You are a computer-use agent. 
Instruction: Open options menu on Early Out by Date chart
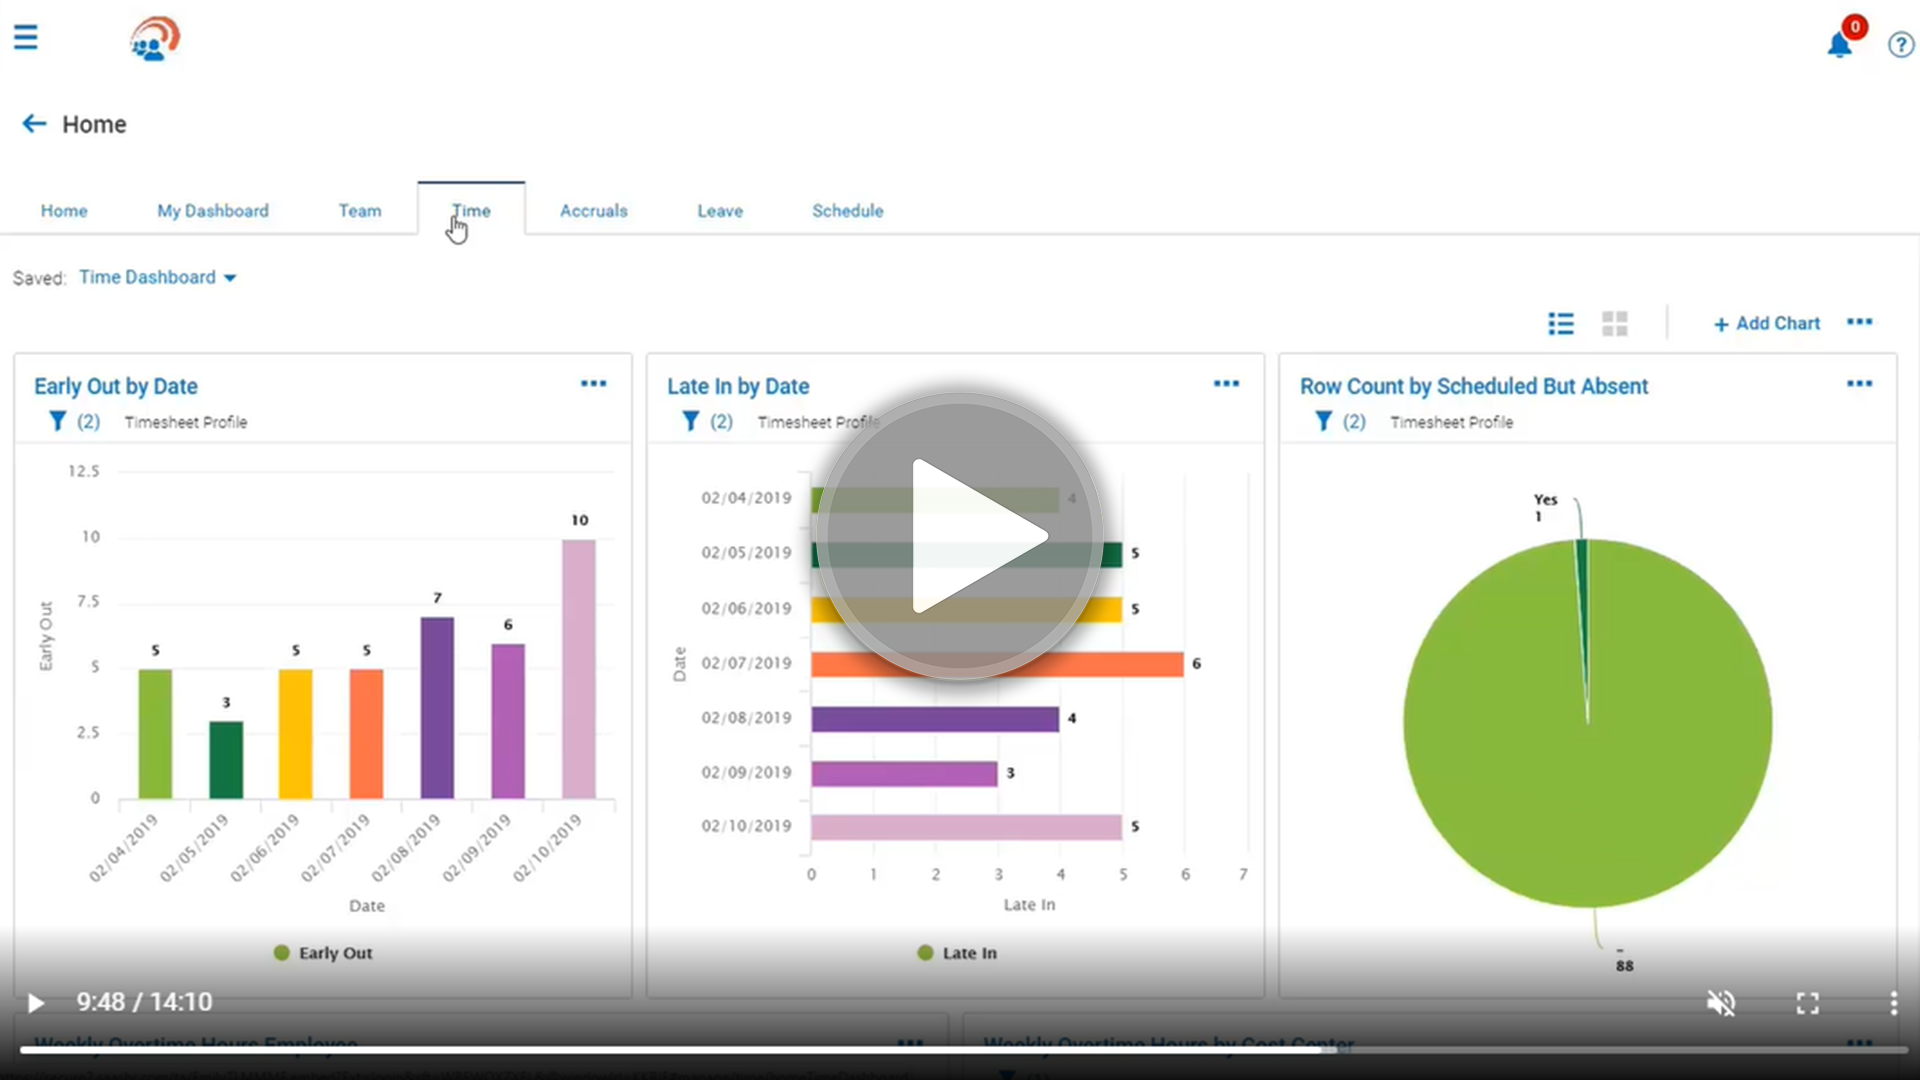pyautogui.click(x=593, y=383)
